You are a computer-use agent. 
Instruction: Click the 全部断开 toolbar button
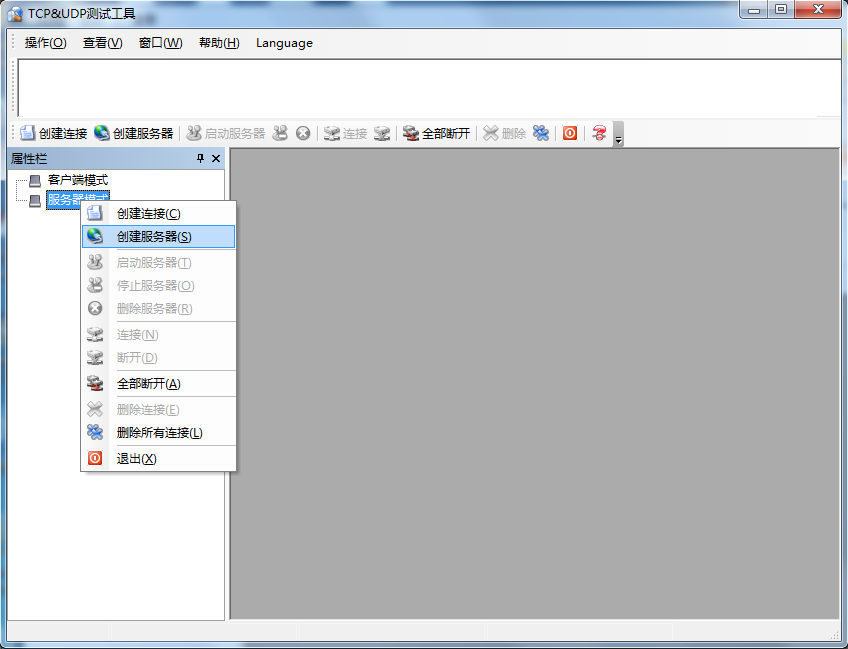point(436,133)
